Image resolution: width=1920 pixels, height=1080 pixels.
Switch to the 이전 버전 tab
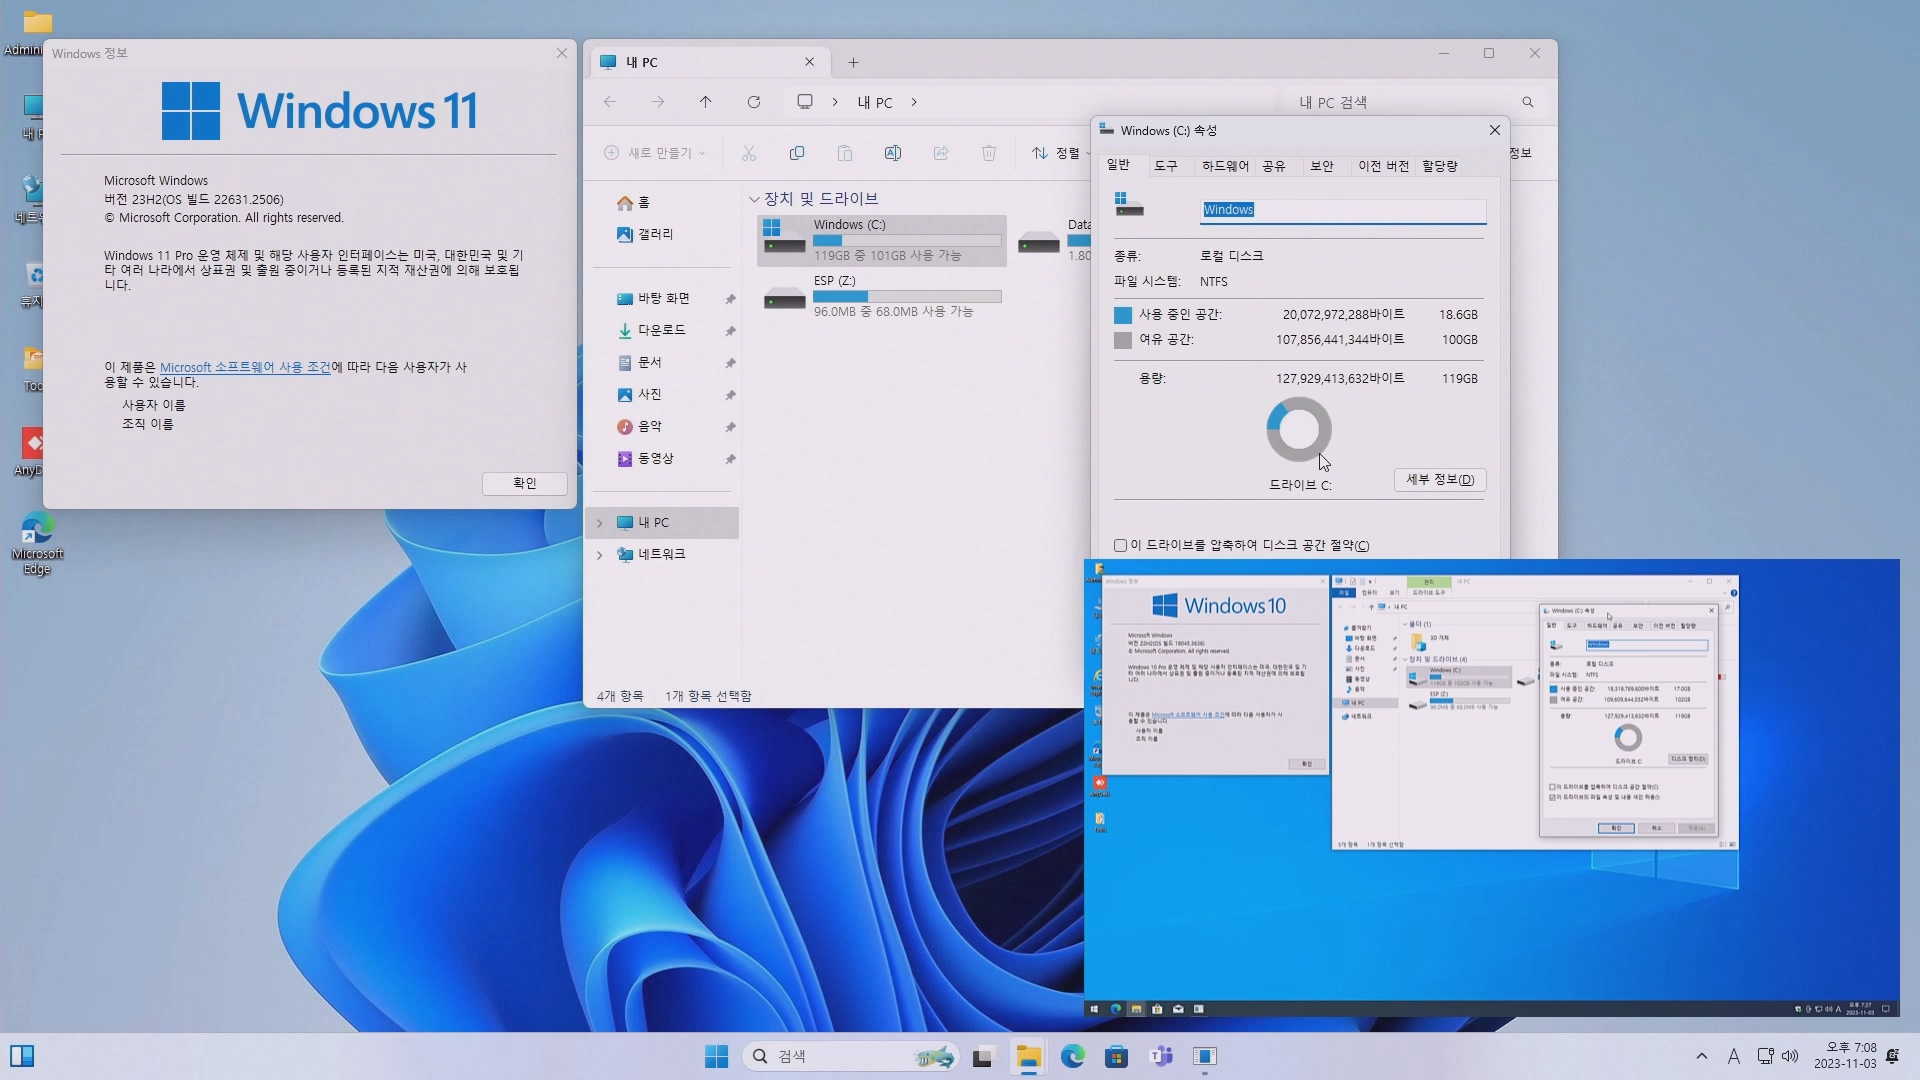(1383, 166)
